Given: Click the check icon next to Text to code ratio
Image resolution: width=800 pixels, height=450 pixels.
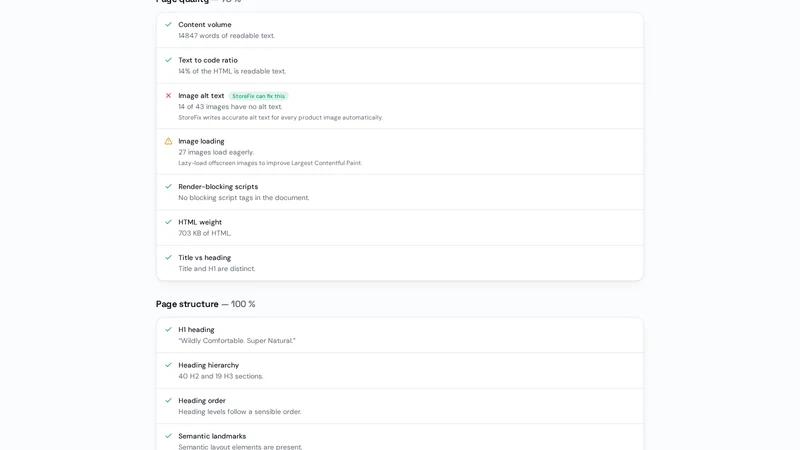Looking at the screenshot, I should tap(168, 60).
